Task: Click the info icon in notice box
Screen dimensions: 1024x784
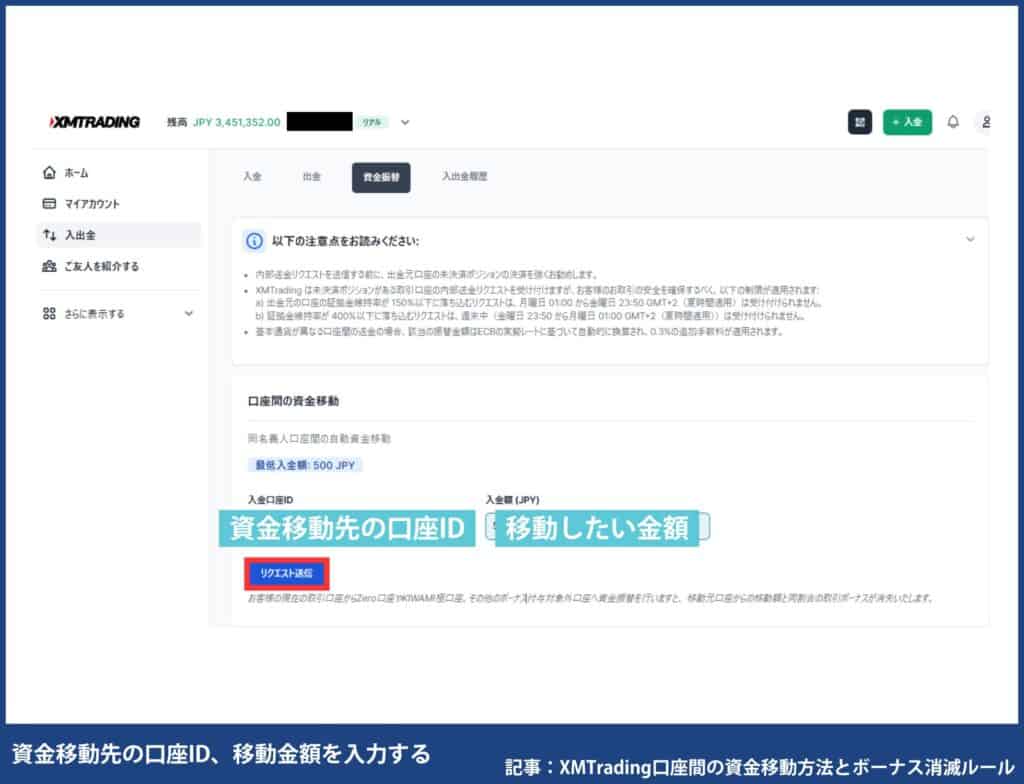Action: 254,241
